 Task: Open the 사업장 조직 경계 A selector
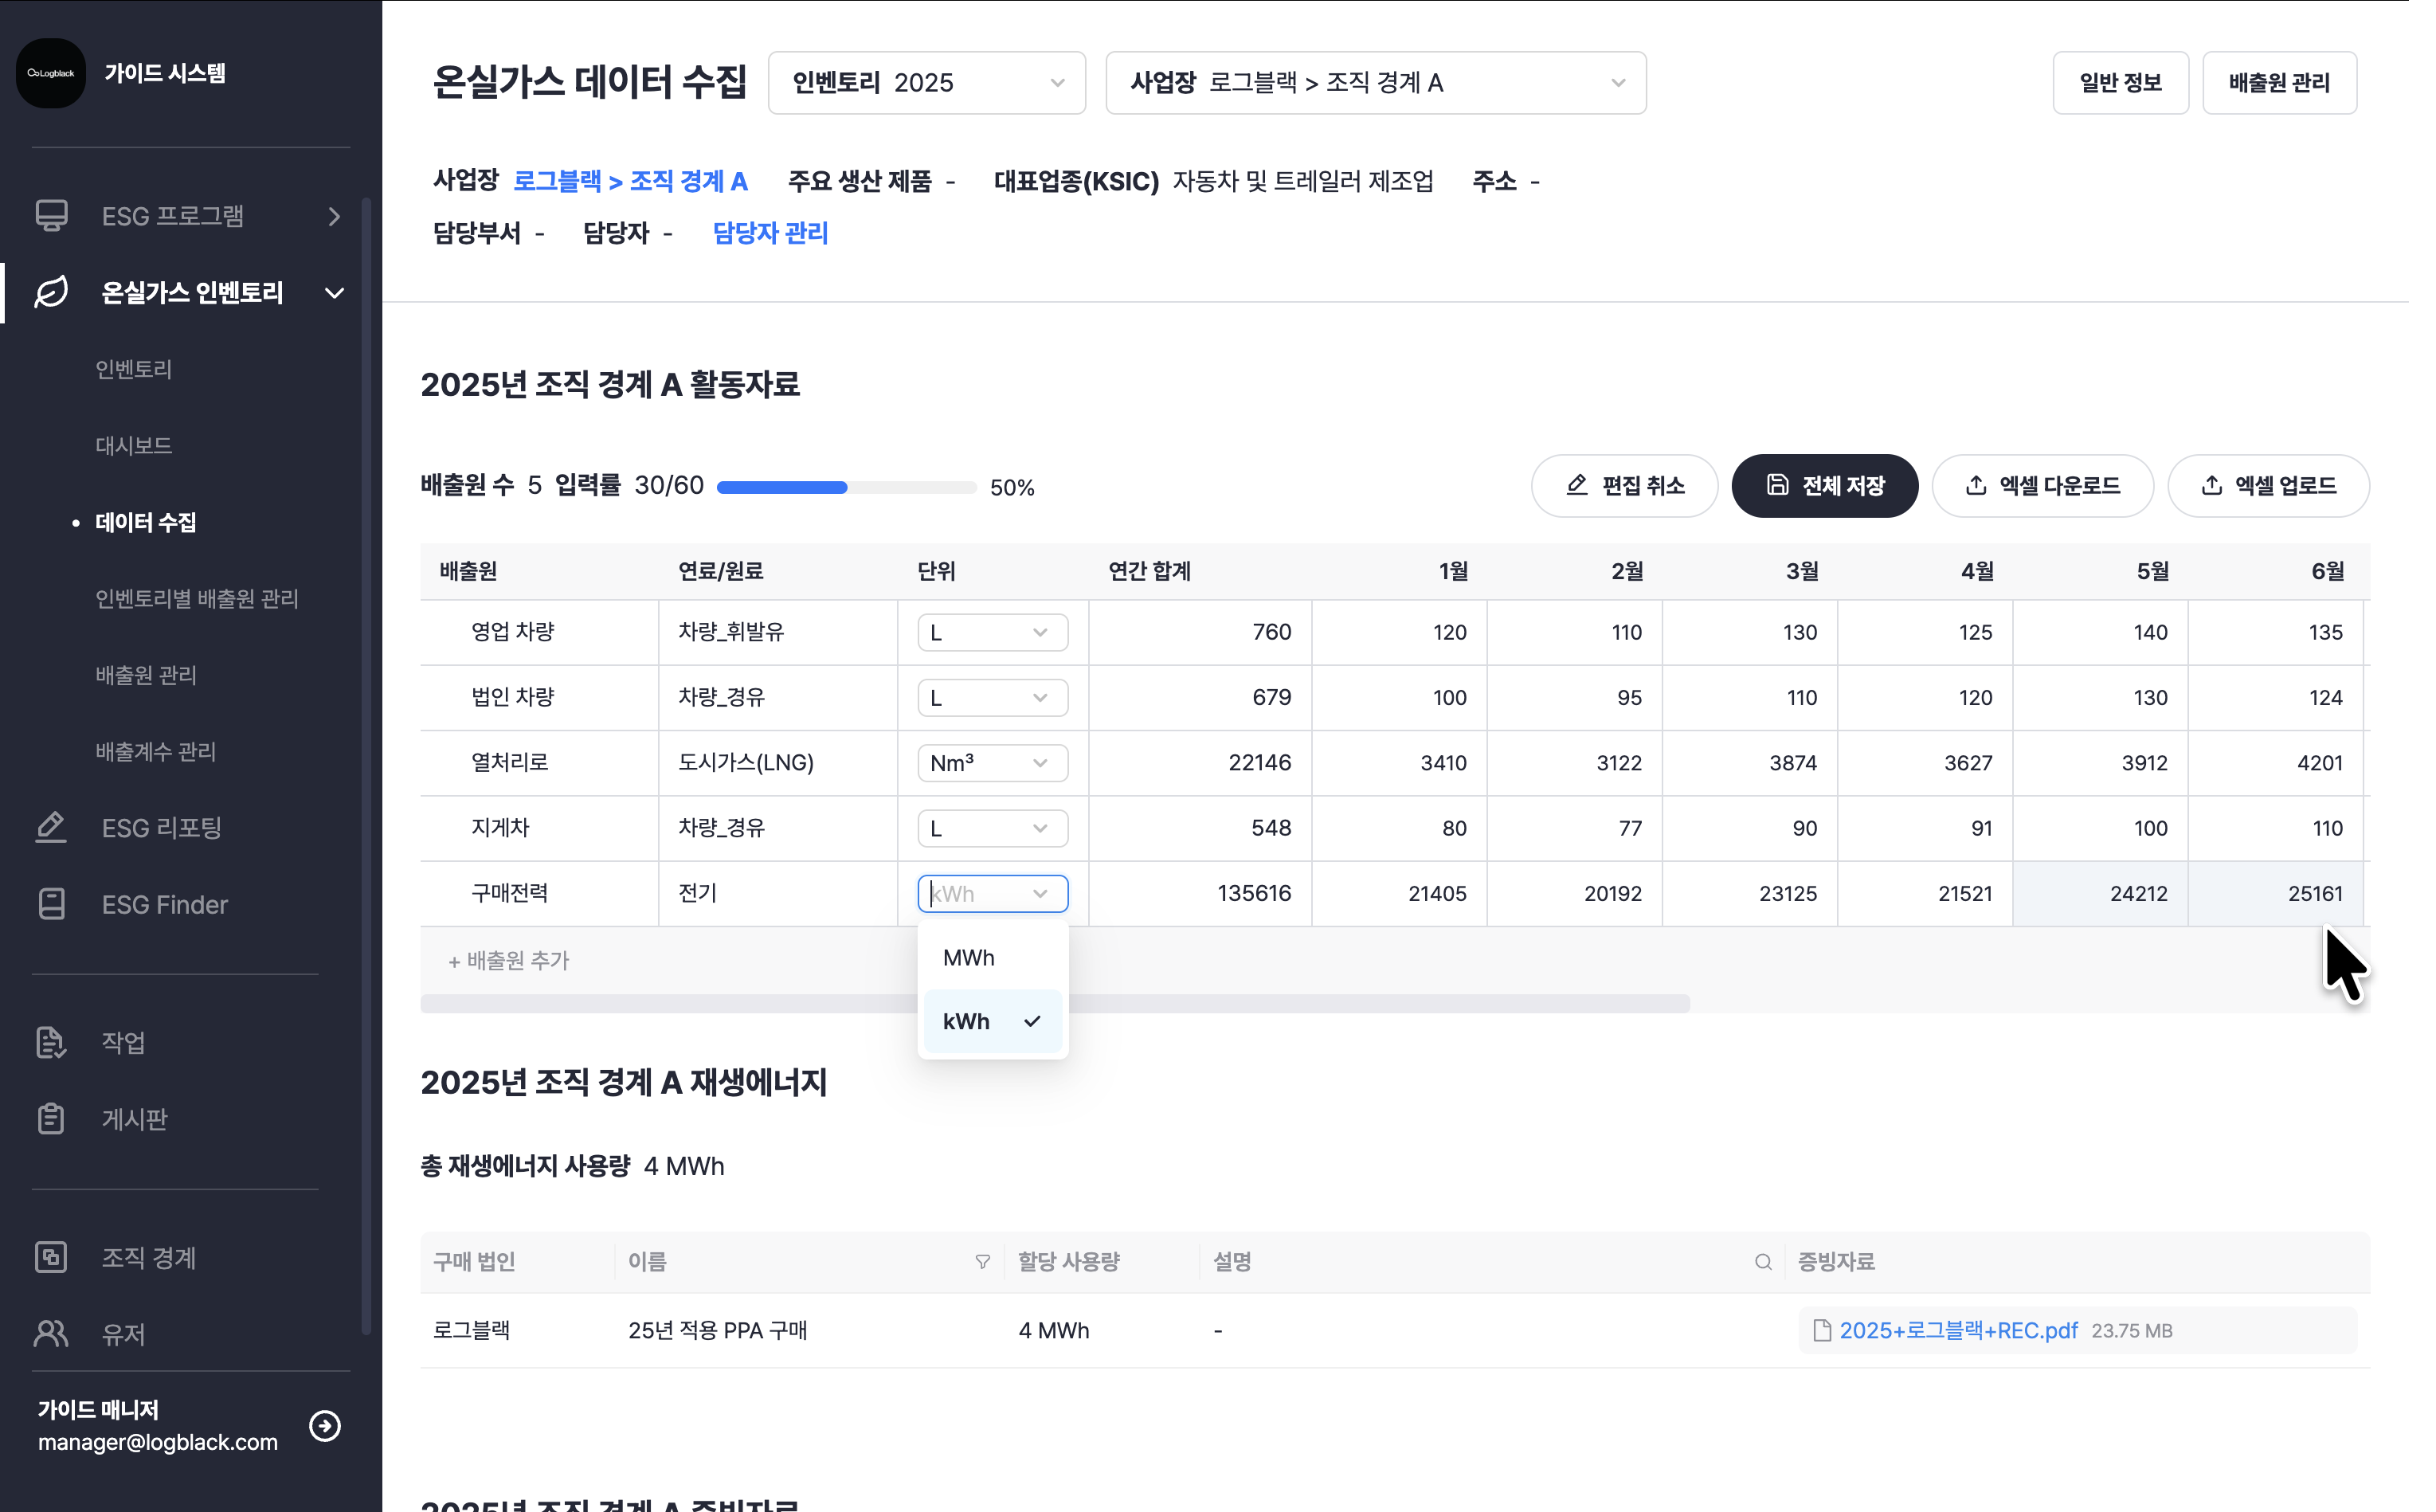pos(1375,83)
